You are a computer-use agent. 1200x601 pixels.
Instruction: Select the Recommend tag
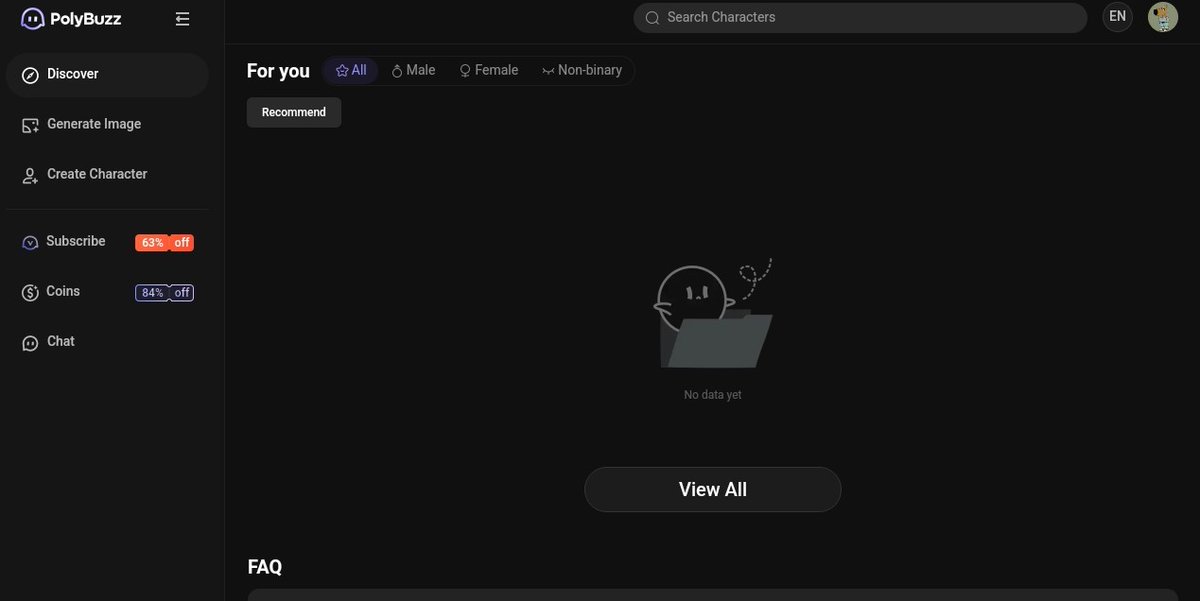[x=294, y=112]
